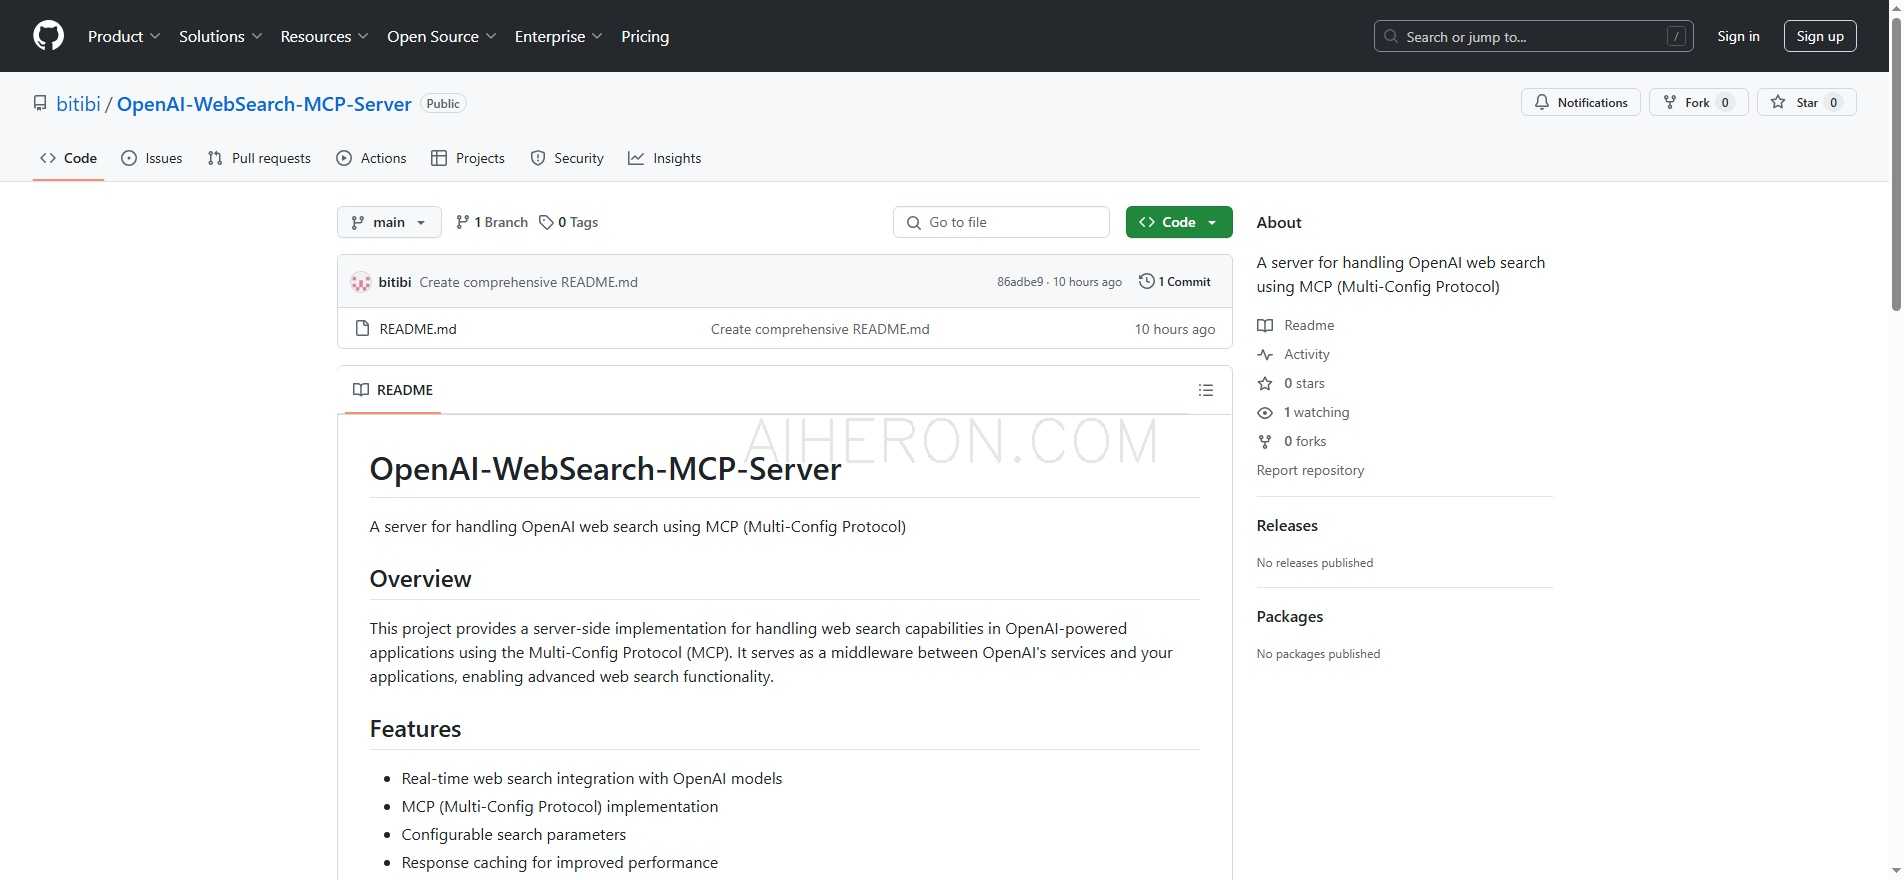Open the green Code dropdown button

(1179, 222)
